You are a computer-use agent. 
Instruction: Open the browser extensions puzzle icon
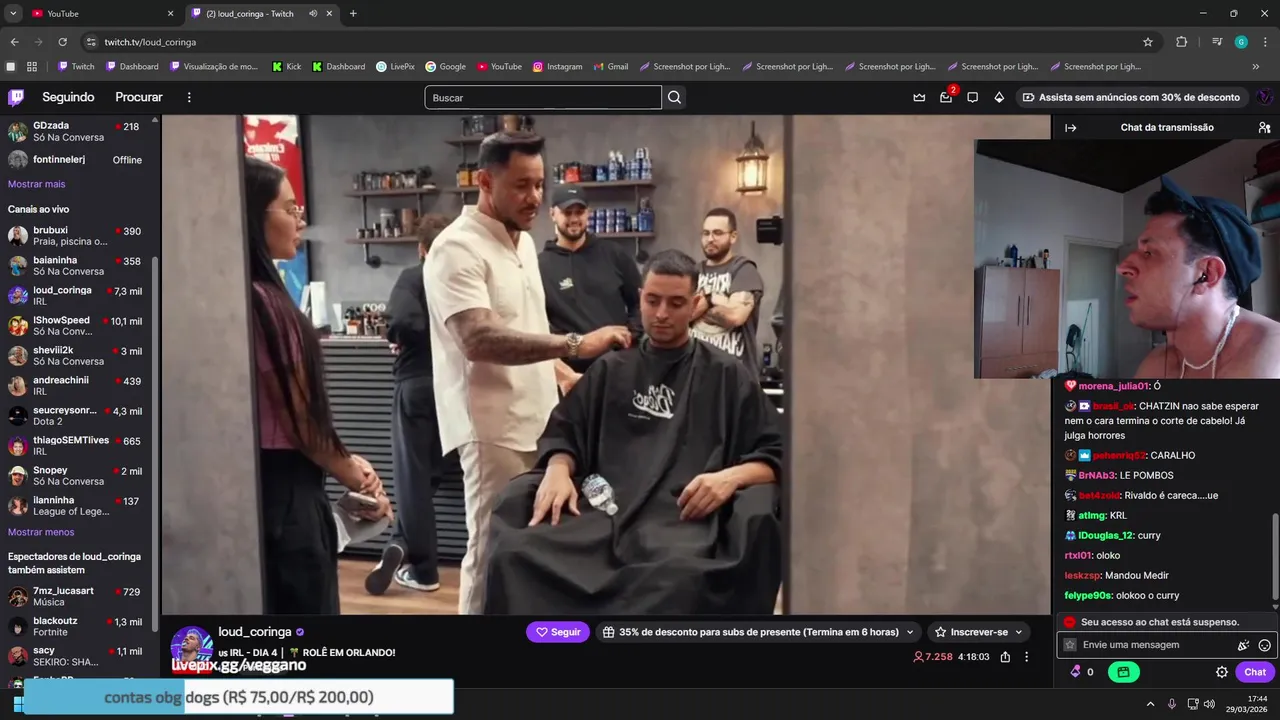click(1181, 42)
